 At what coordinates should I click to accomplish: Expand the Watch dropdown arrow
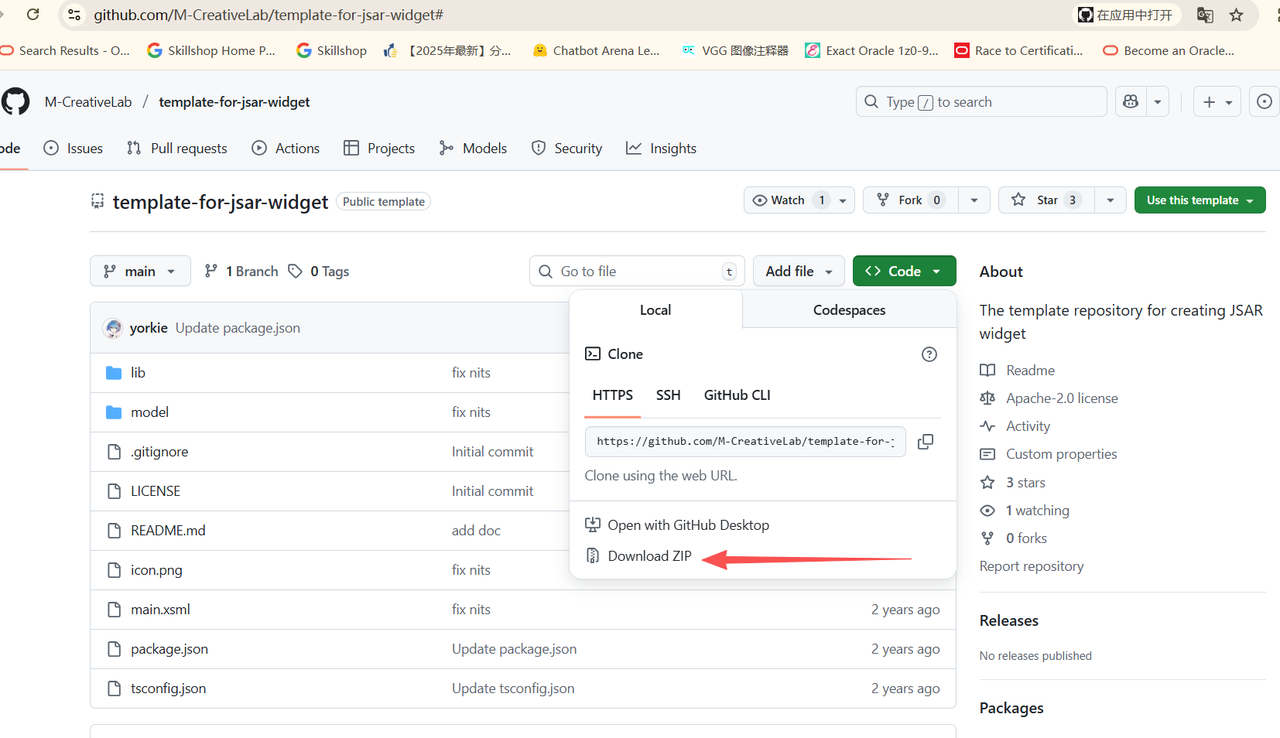843,200
